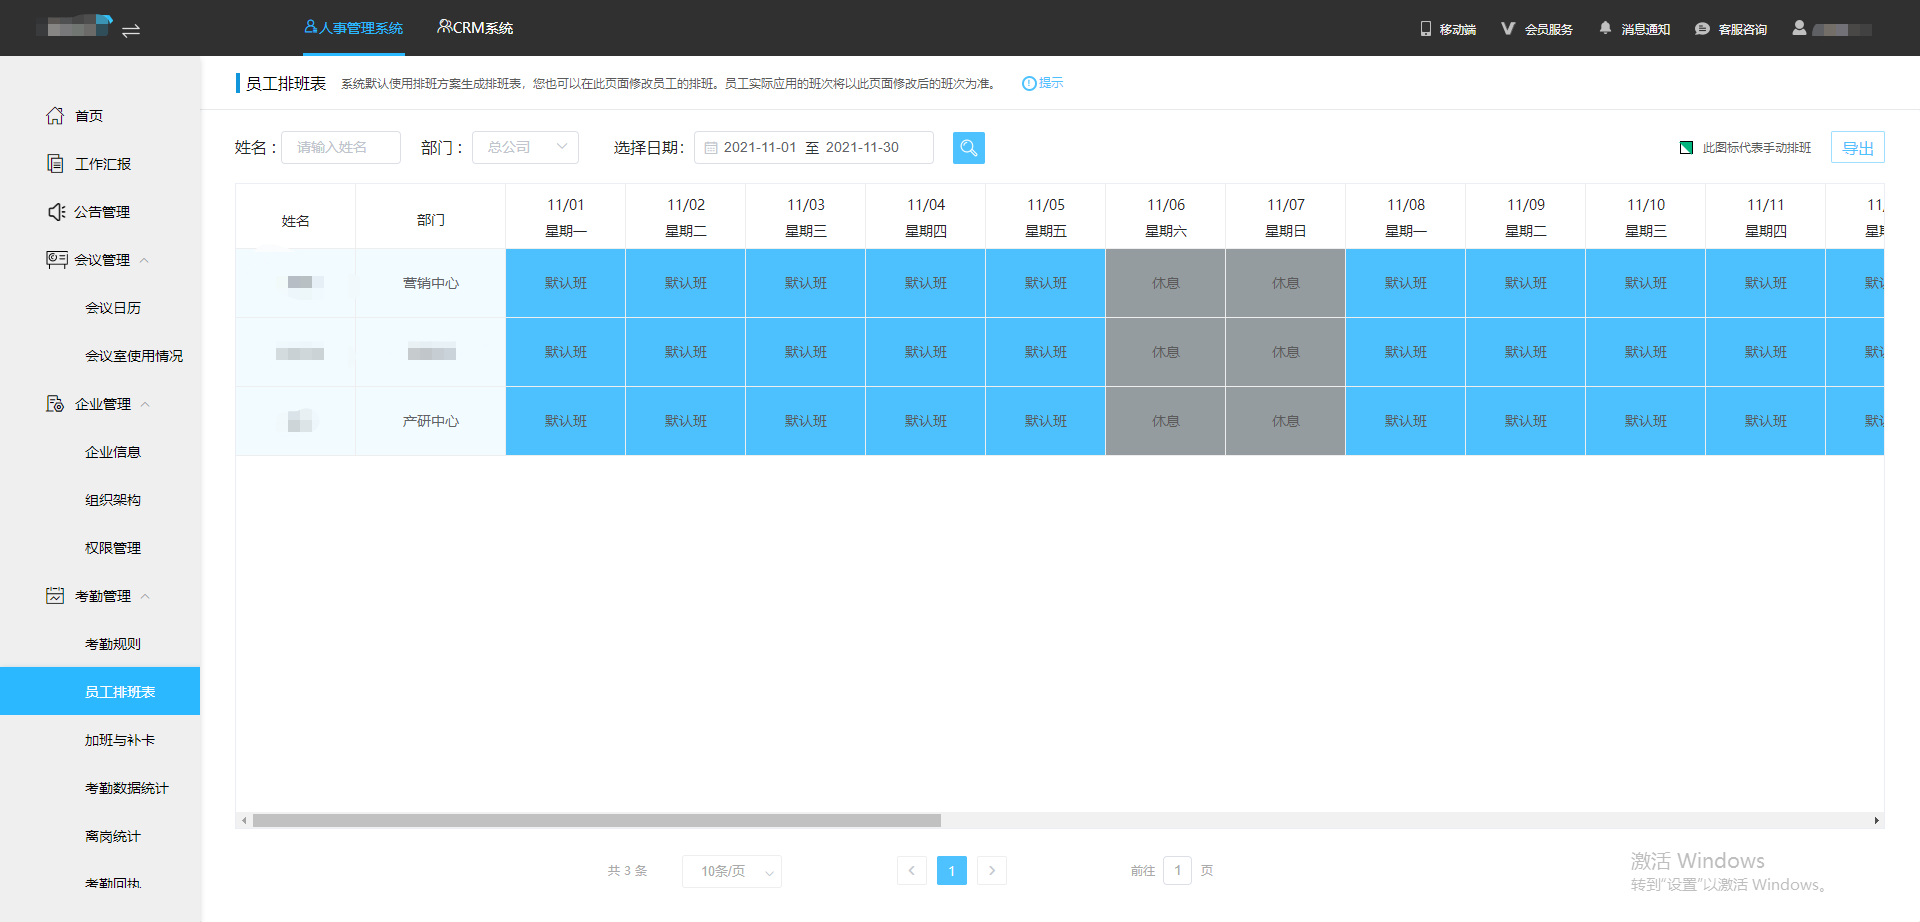Viewport: 1920px width, 922px height.
Task: Focus the 姓名 input field
Action: [341, 147]
